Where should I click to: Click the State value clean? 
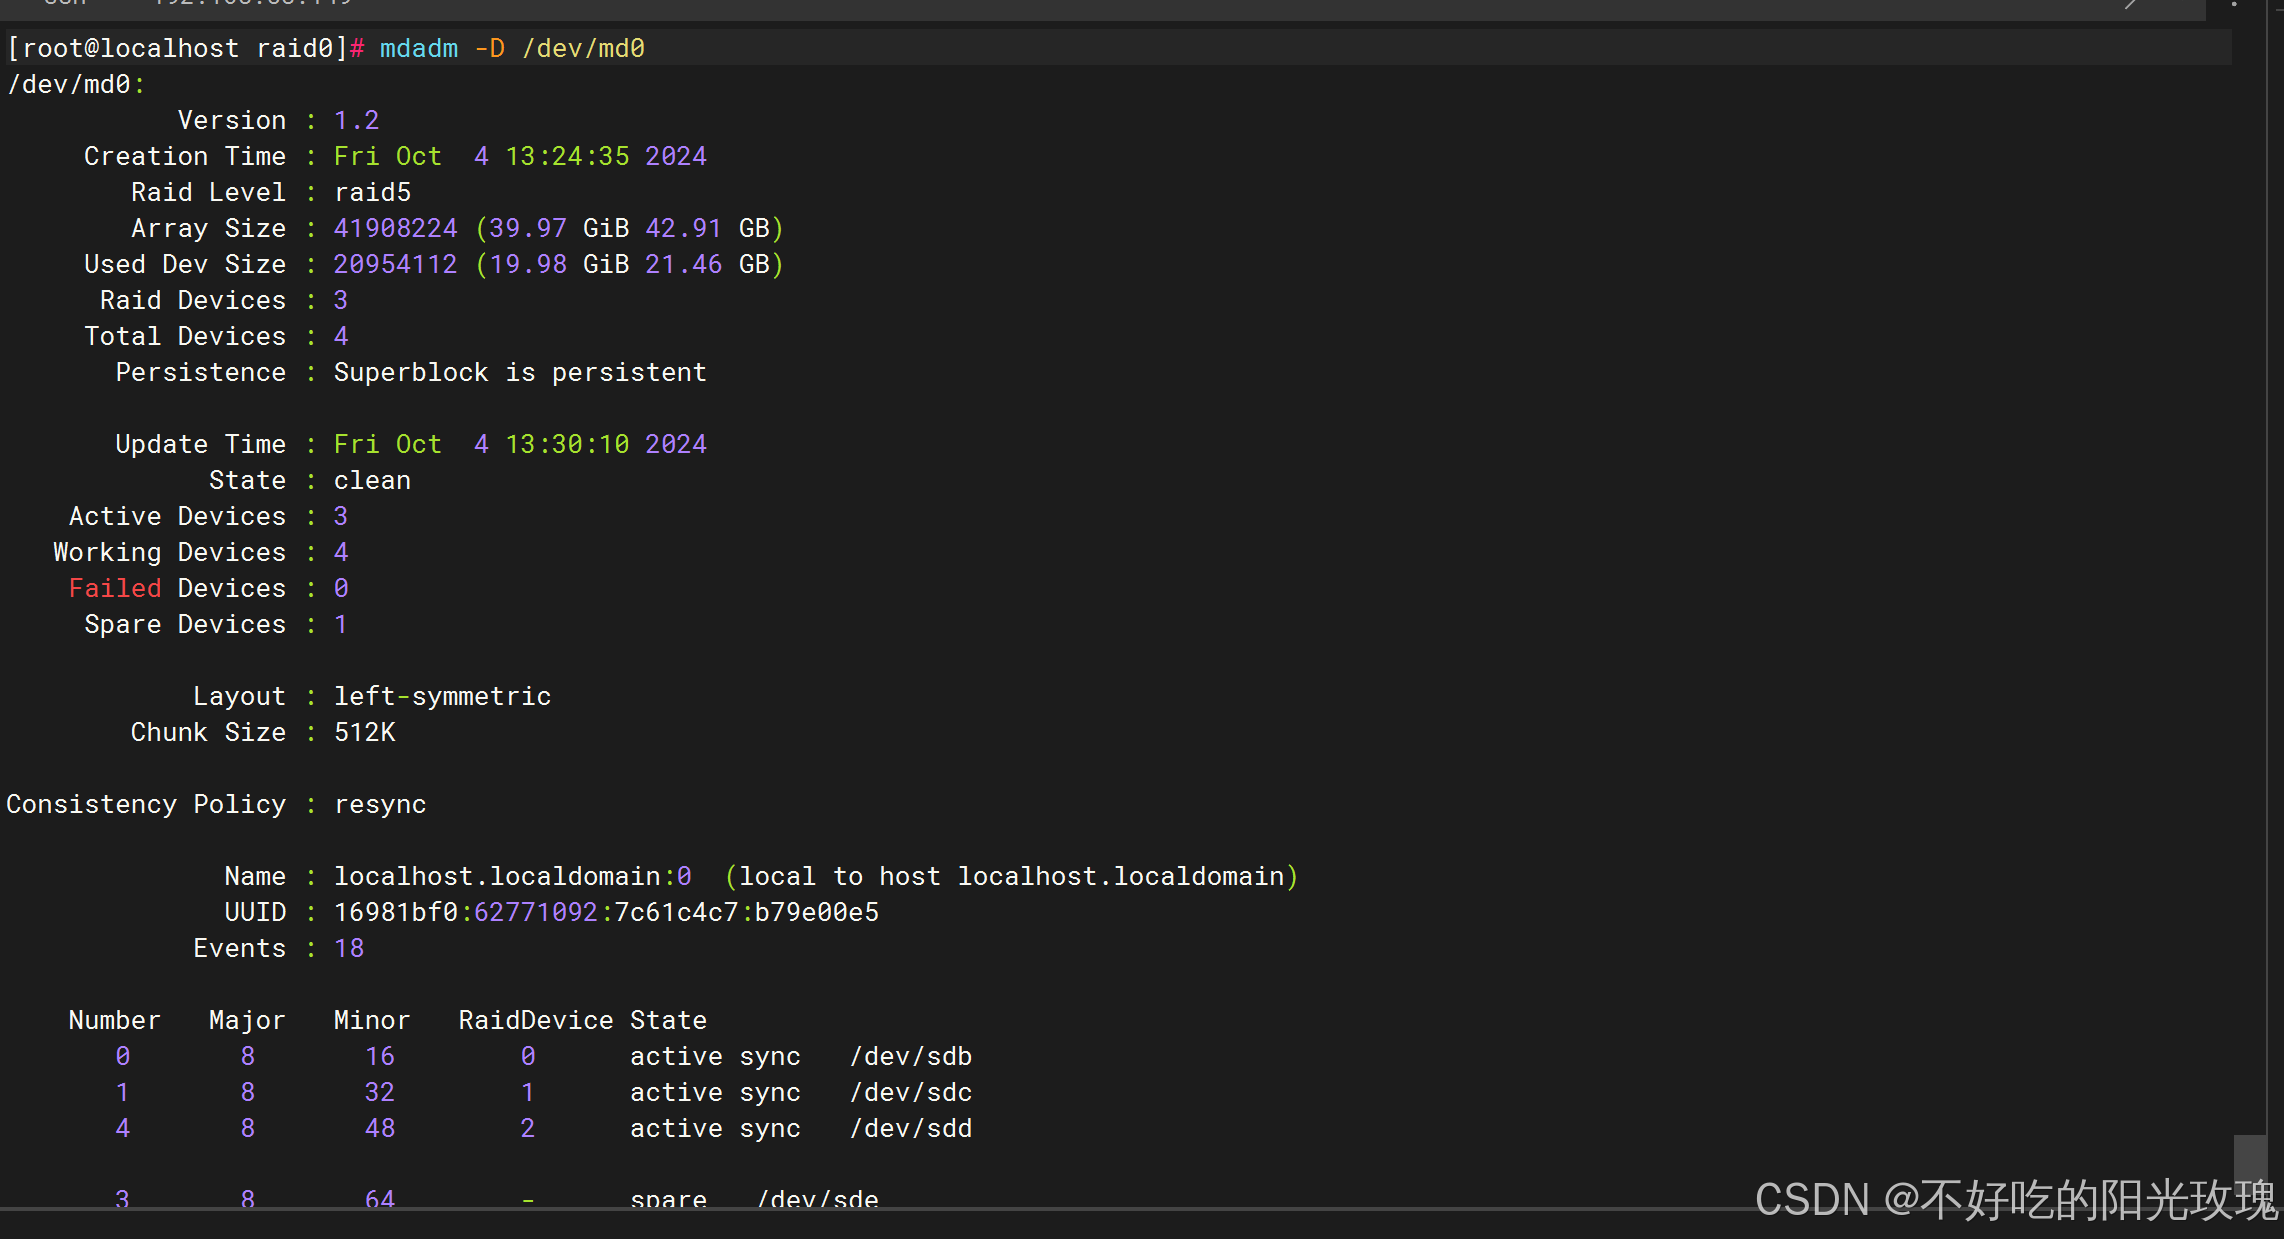pos(372,480)
